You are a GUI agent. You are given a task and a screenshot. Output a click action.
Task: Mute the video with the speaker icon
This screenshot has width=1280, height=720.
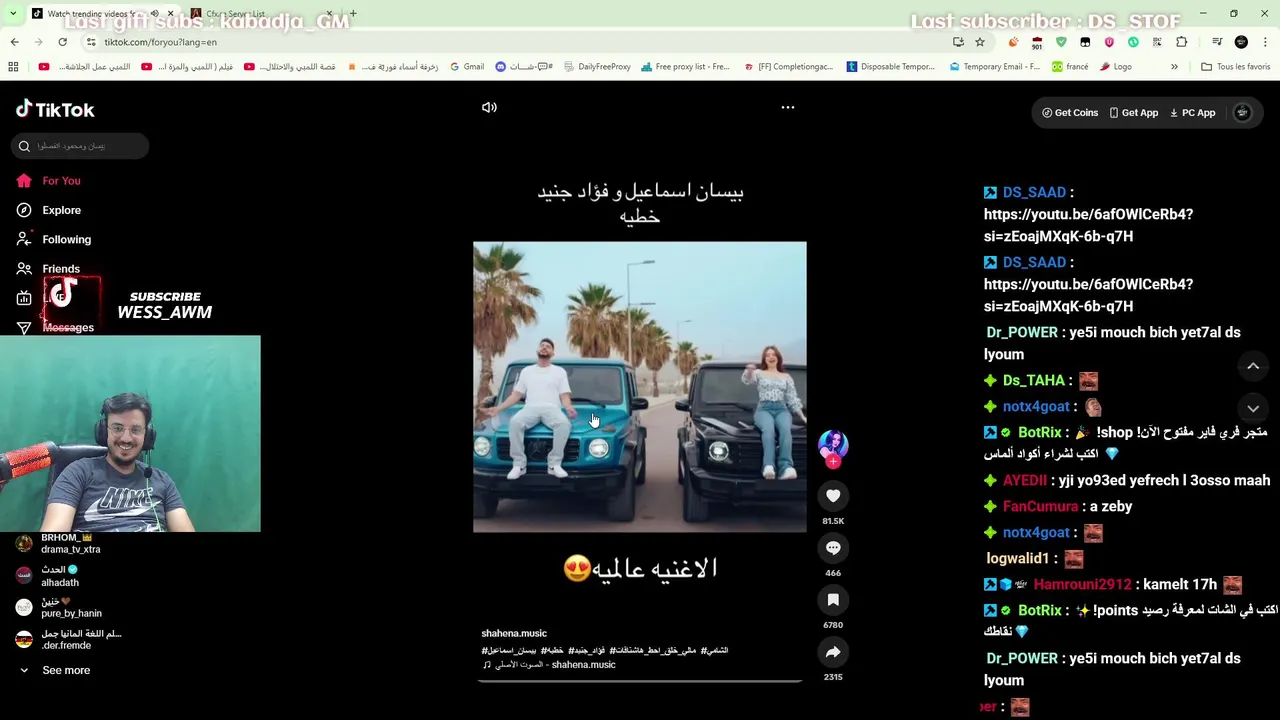pyautogui.click(x=489, y=107)
